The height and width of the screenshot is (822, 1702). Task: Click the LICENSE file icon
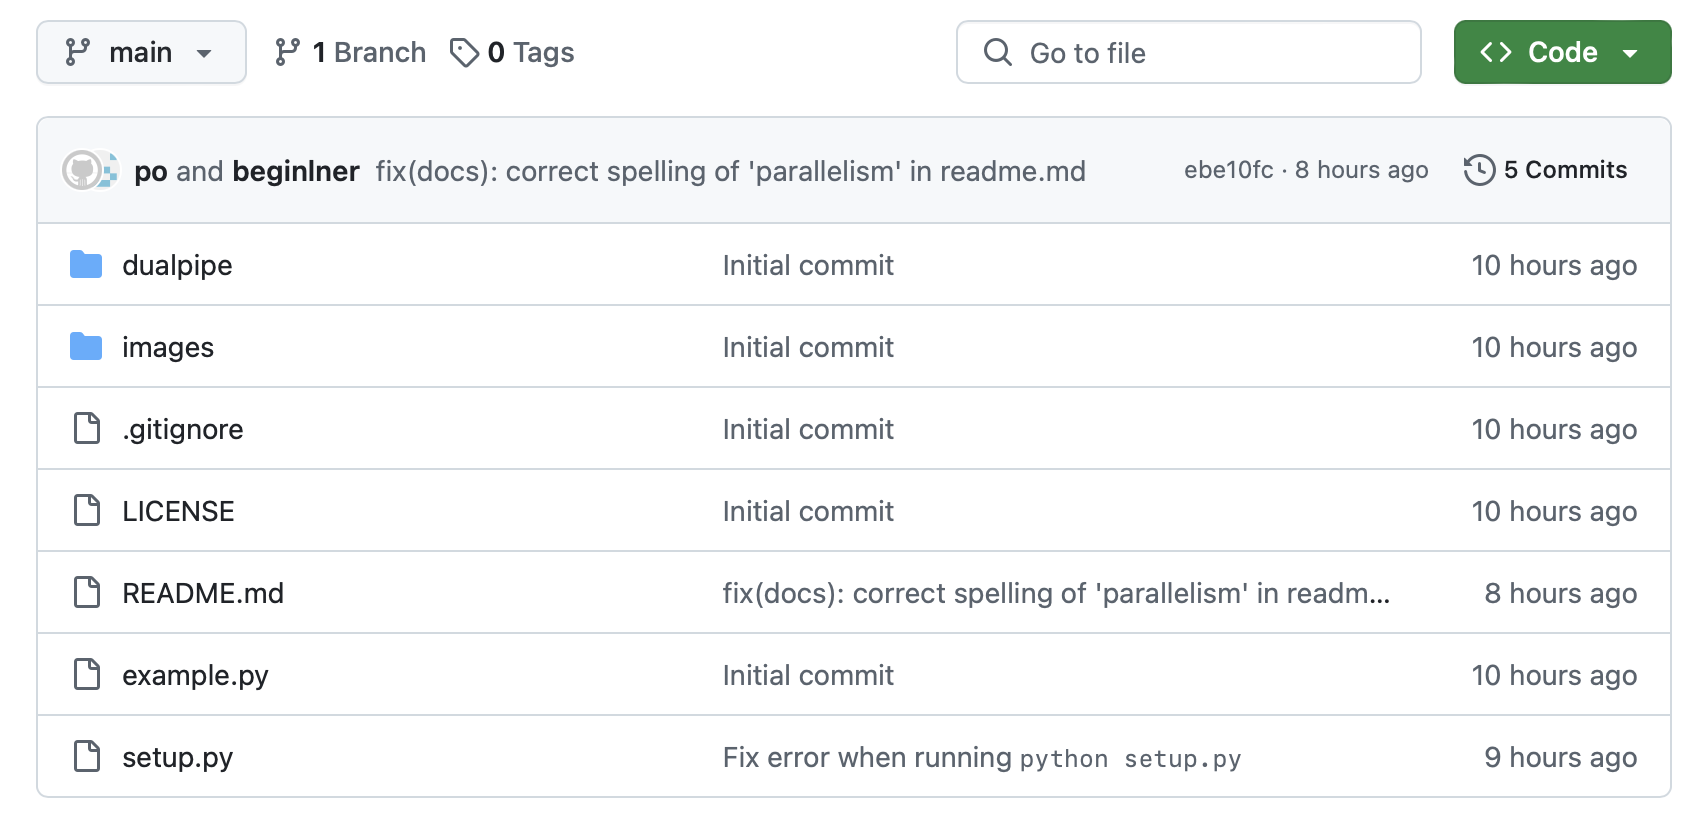(x=87, y=510)
